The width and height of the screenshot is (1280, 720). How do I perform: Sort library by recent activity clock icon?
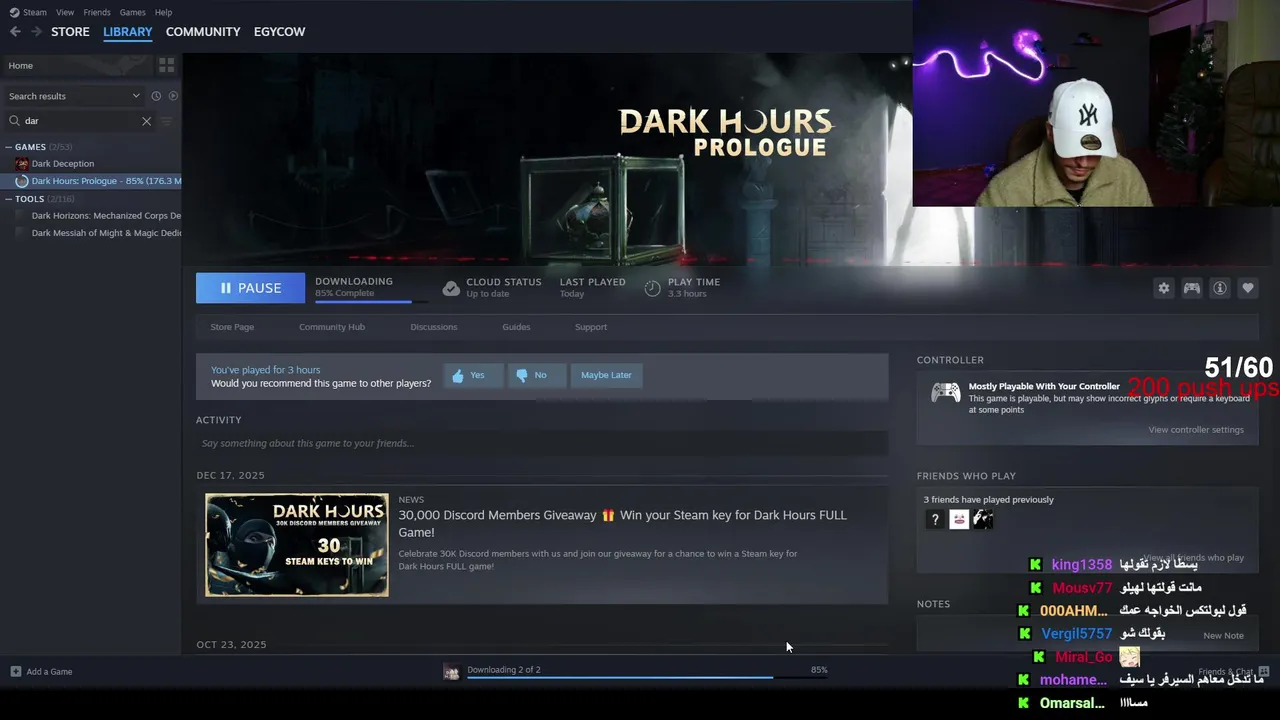156,96
